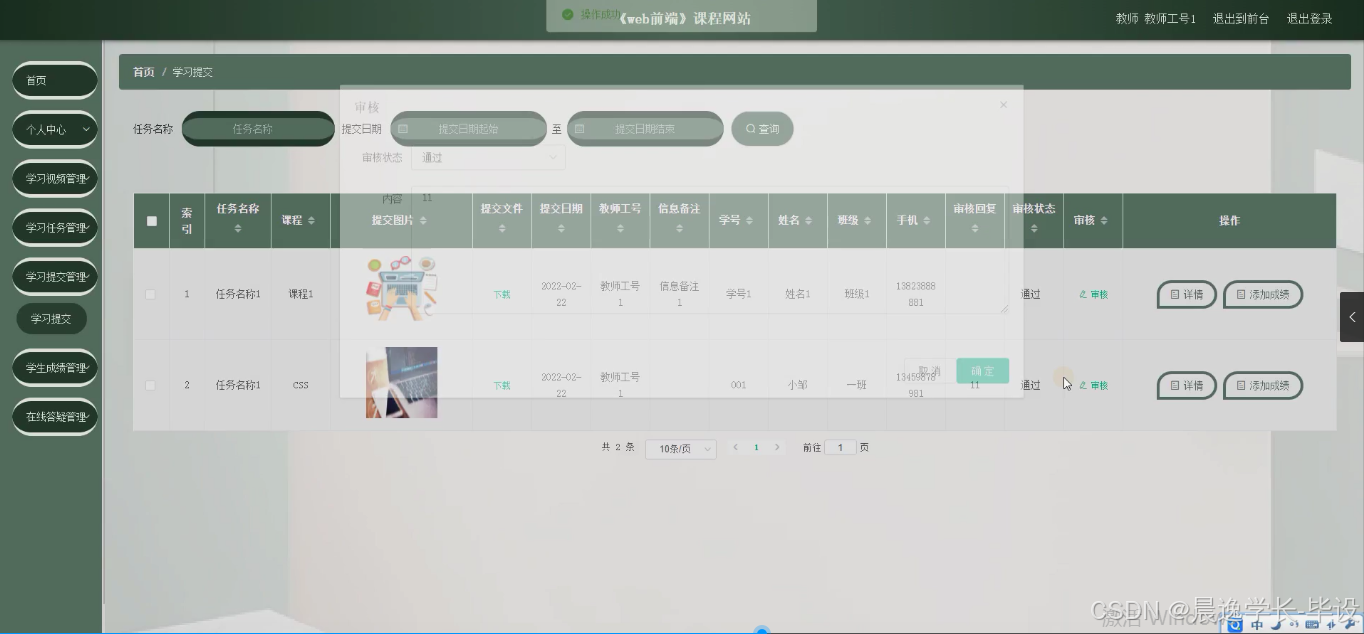The image size is (1364, 634).
Task: Click 添加成绩 for row 课程1
Action: pos(1263,294)
